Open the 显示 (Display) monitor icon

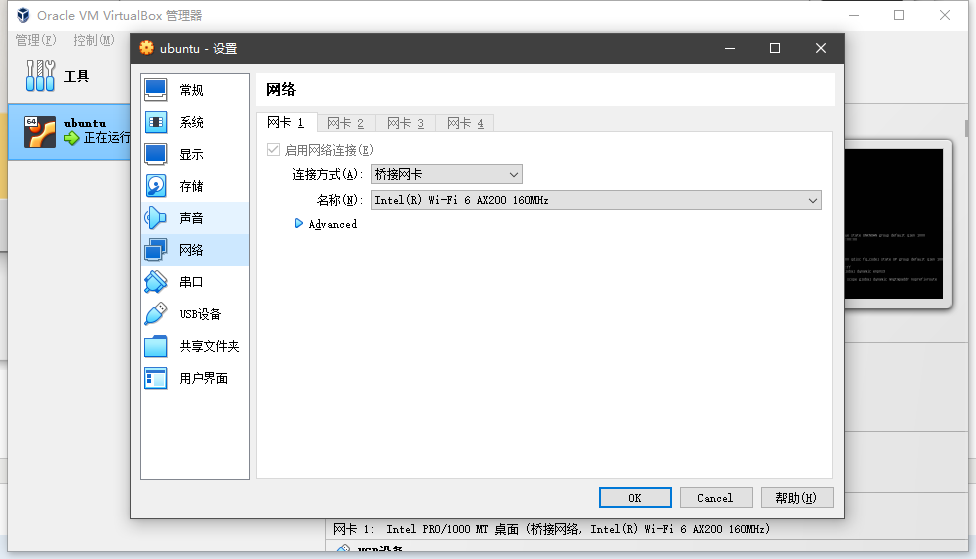[x=156, y=154]
